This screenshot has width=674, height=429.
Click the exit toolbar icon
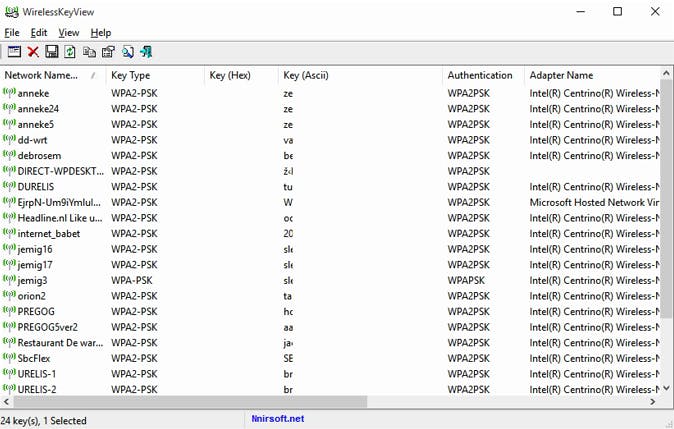click(146, 52)
